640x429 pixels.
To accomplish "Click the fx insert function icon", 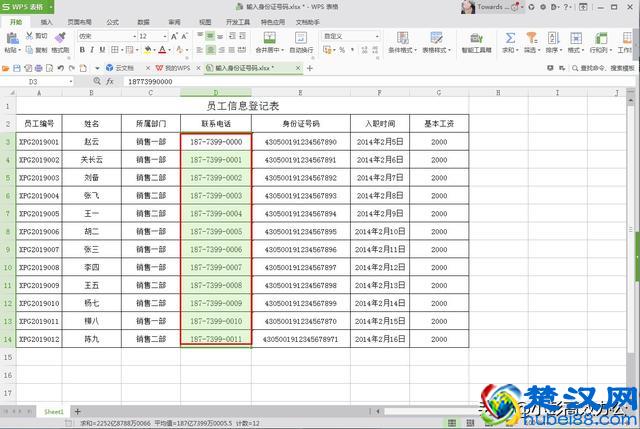I will 110,81.
